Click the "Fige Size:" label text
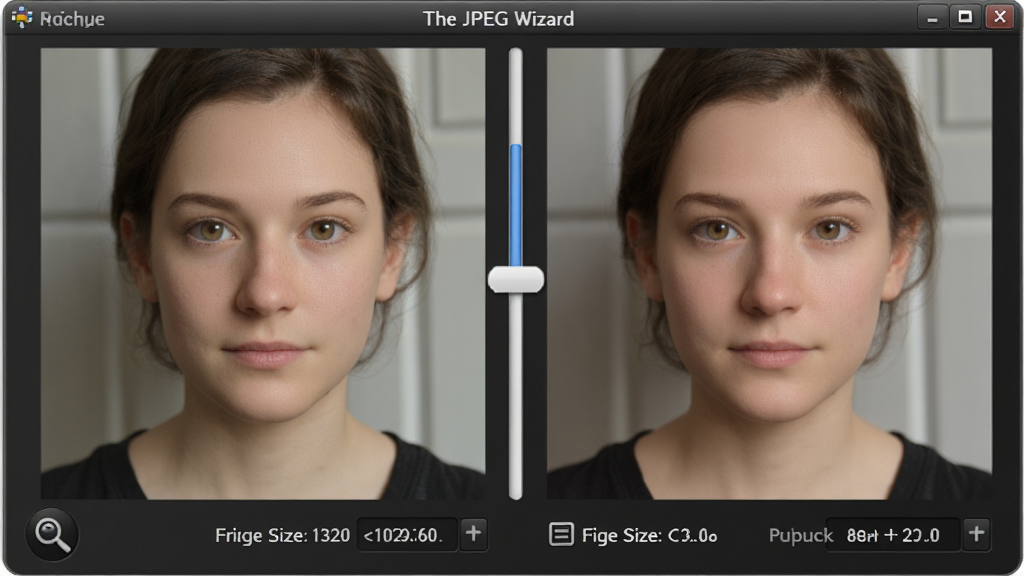 point(622,536)
